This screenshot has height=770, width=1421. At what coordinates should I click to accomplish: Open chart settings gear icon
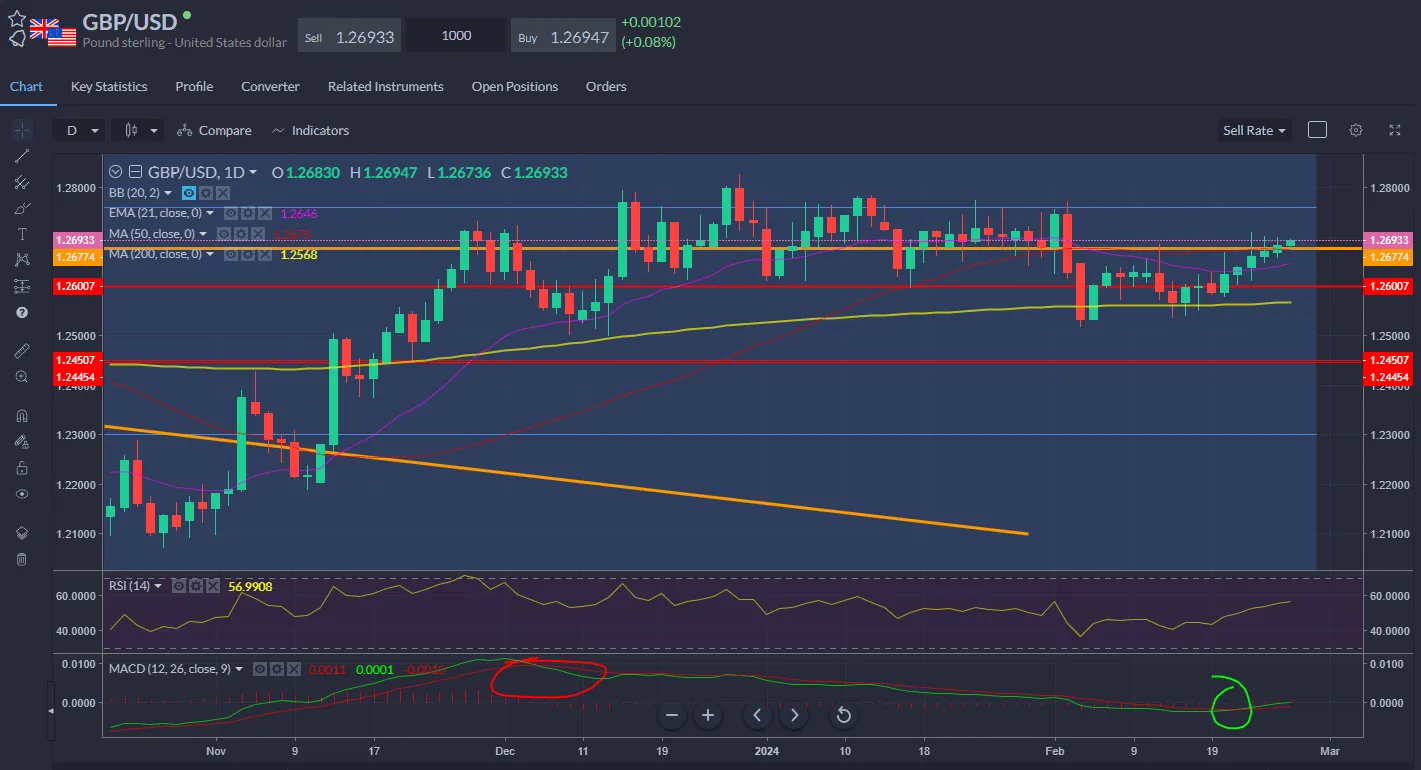click(1356, 130)
